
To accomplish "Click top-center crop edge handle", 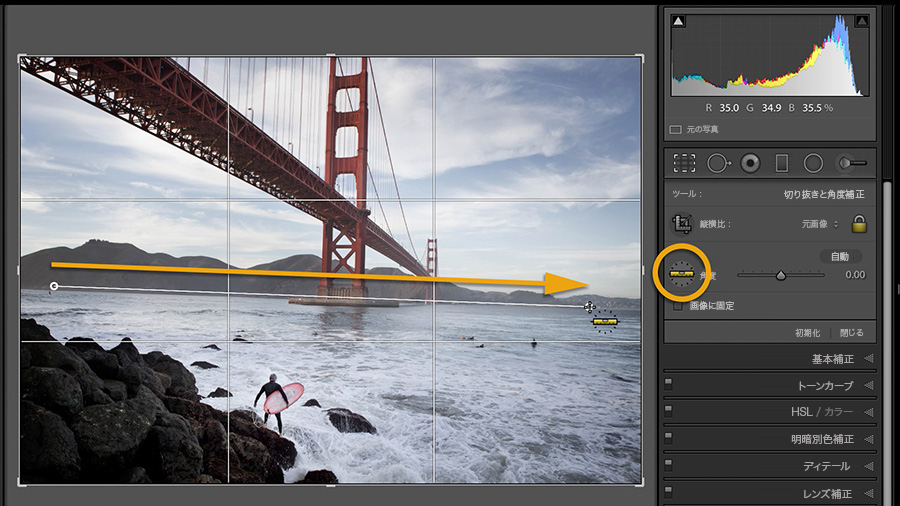I will click(x=331, y=56).
